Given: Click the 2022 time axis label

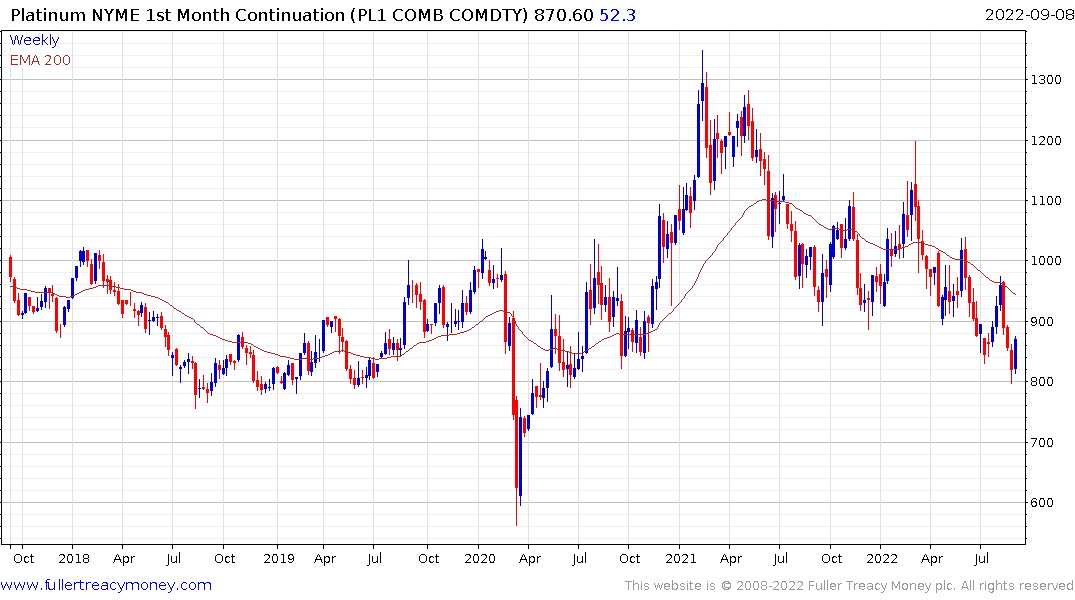Looking at the screenshot, I should [882, 558].
